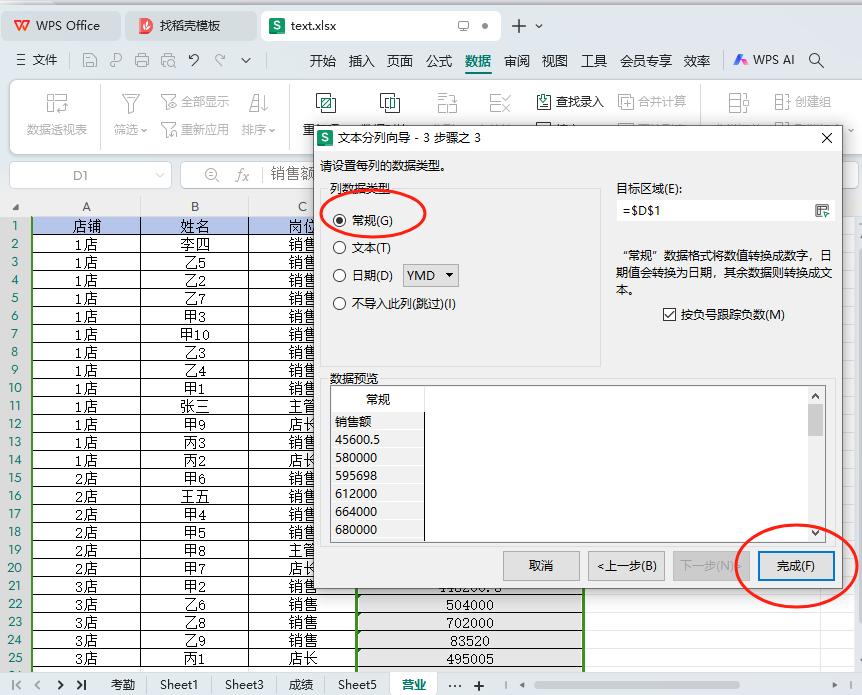Open the 文件 menu
The image size is (862, 695).
pyautogui.click(x=36, y=60)
